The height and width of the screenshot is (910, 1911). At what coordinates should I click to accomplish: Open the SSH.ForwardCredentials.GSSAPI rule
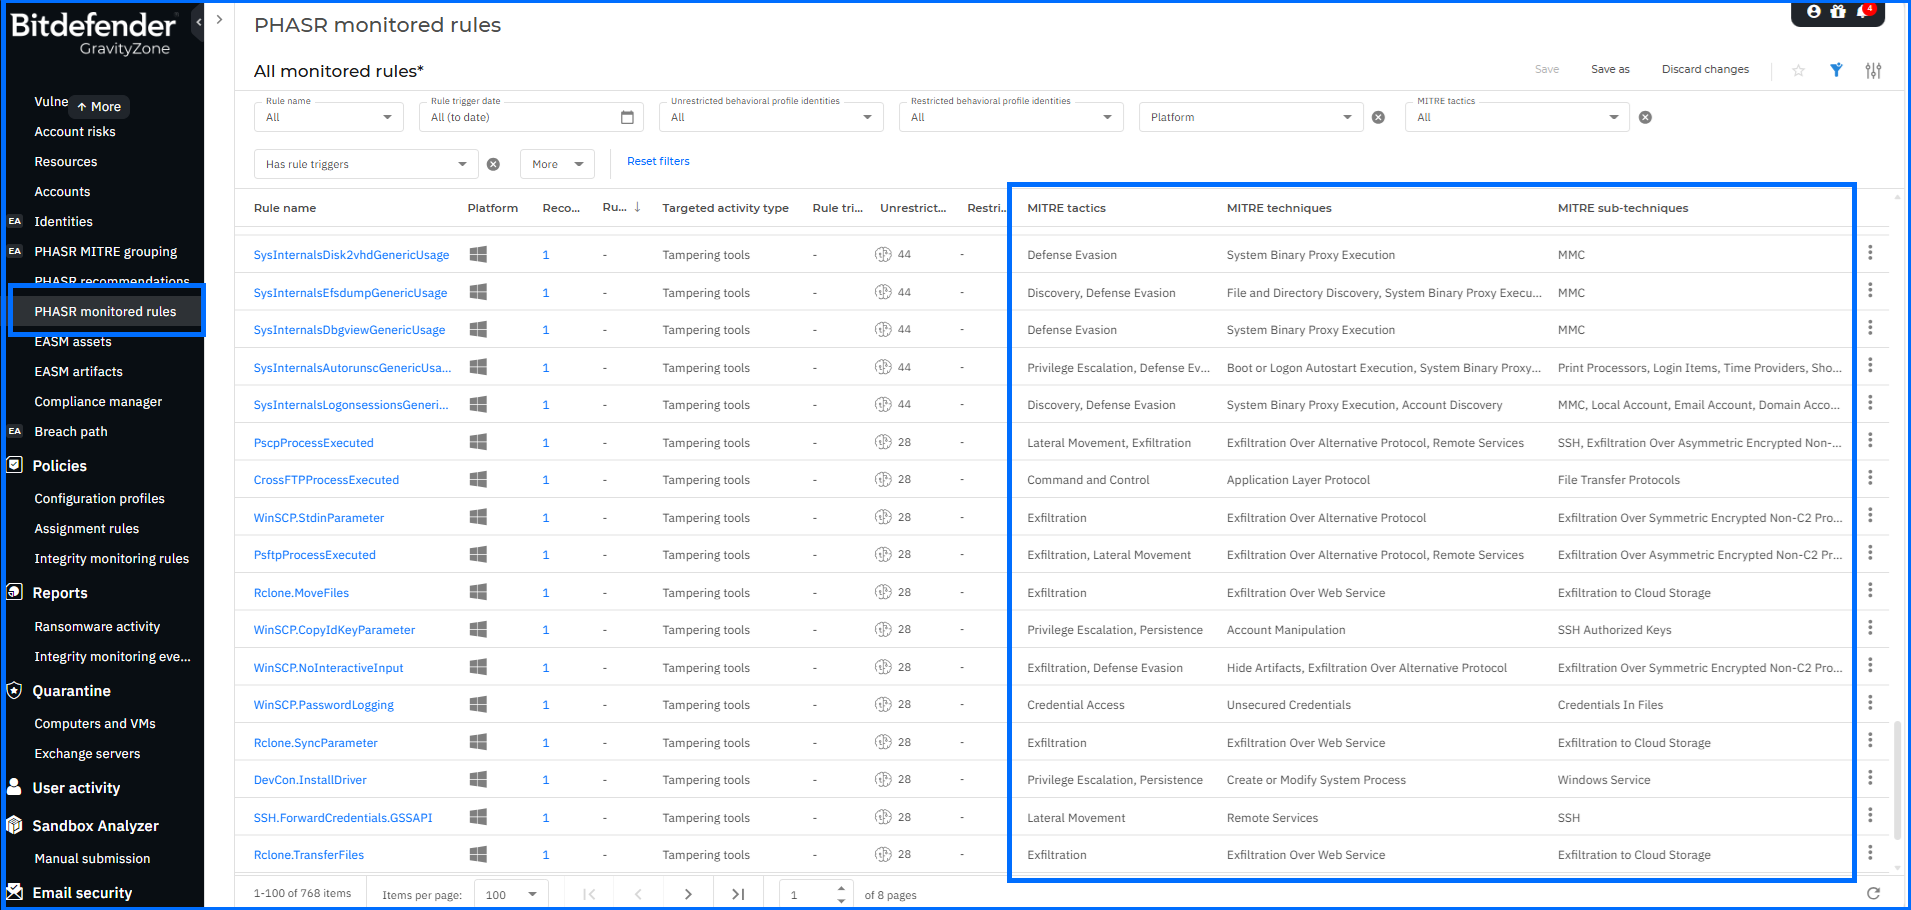(x=343, y=817)
